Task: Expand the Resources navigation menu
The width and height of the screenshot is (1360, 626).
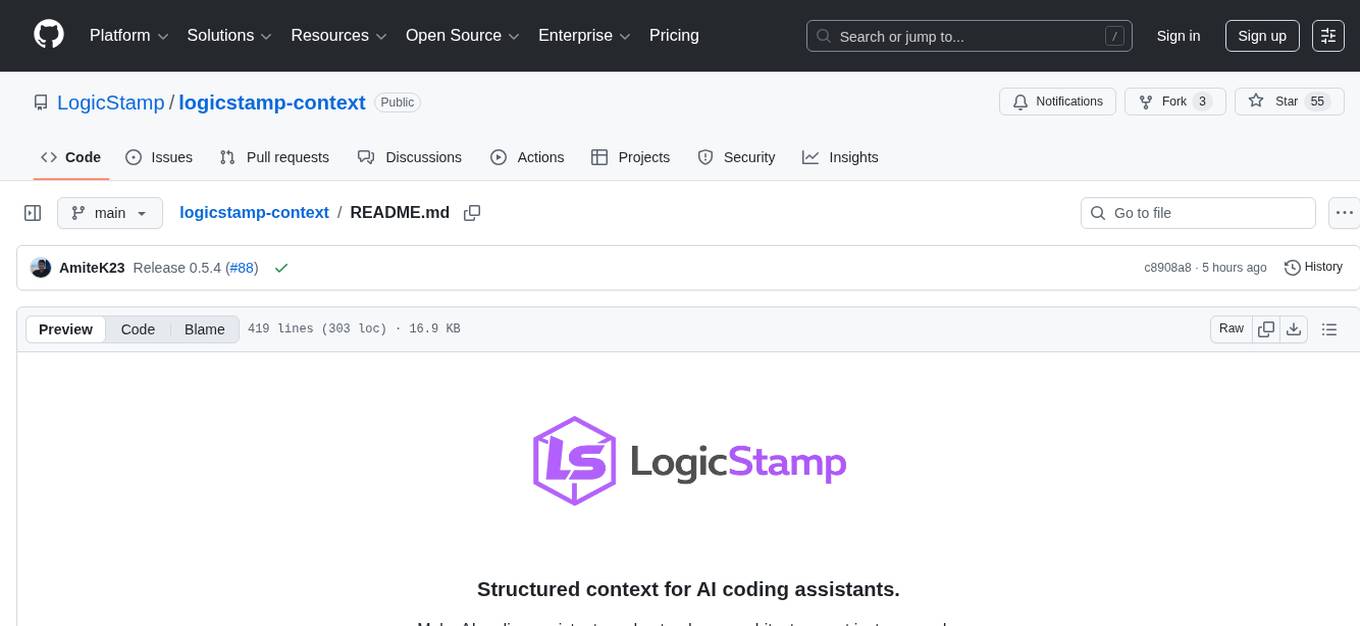Action: click(x=338, y=35)
